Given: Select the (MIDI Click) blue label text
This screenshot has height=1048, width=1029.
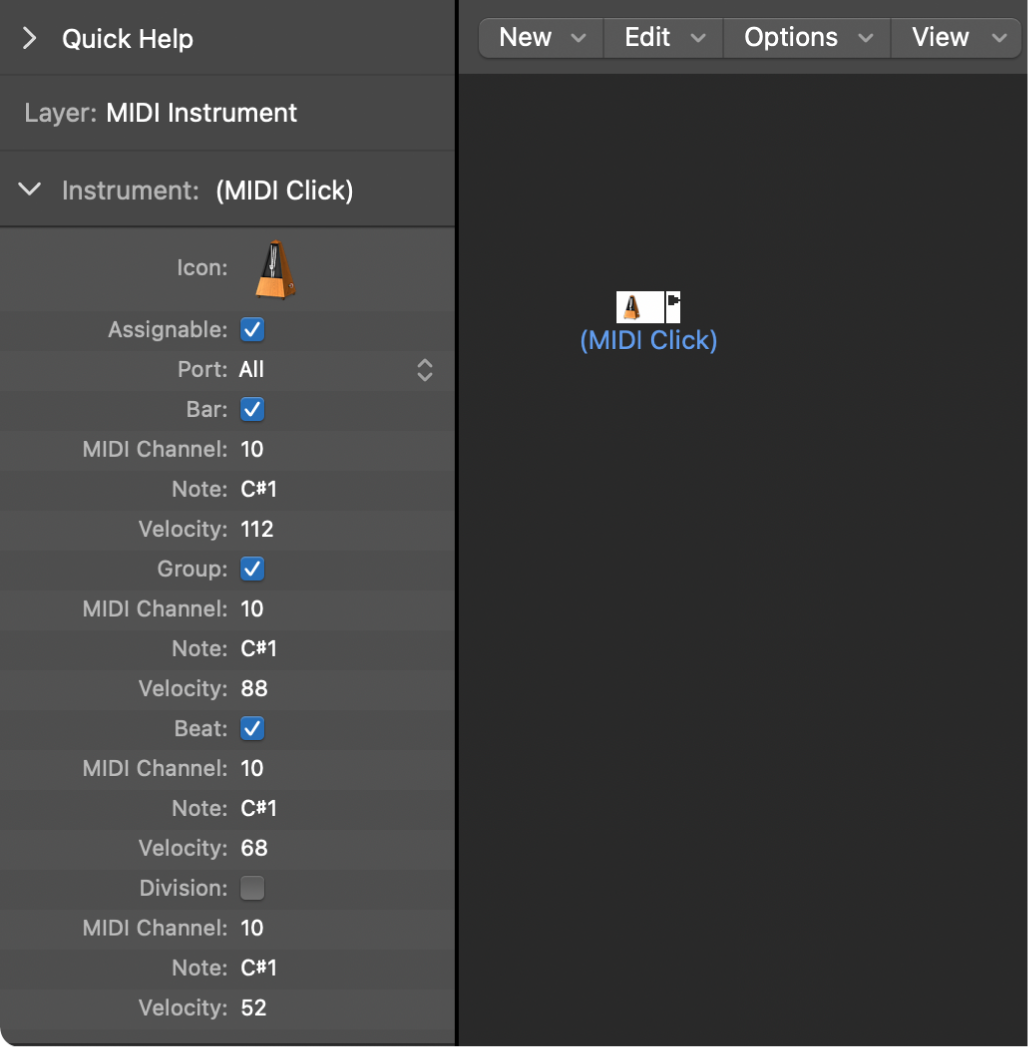Looking at the screenshot, I should 647,340.
